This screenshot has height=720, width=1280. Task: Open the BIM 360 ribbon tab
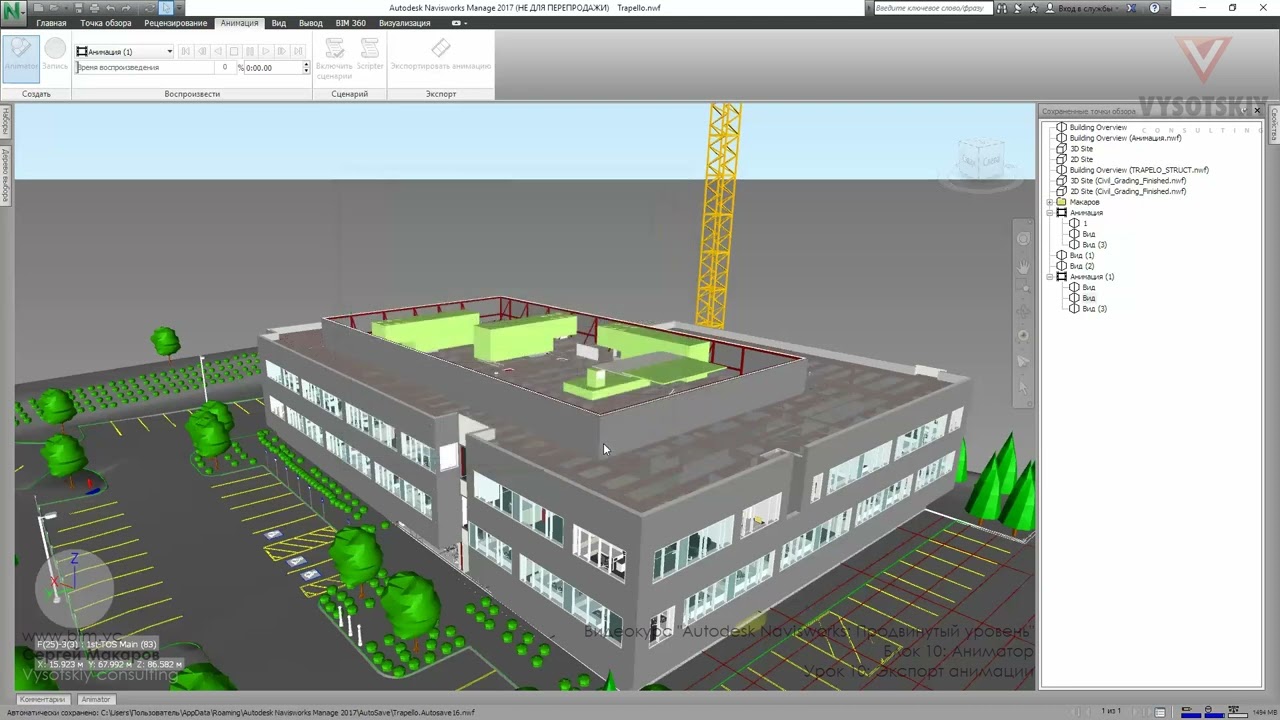350,23
